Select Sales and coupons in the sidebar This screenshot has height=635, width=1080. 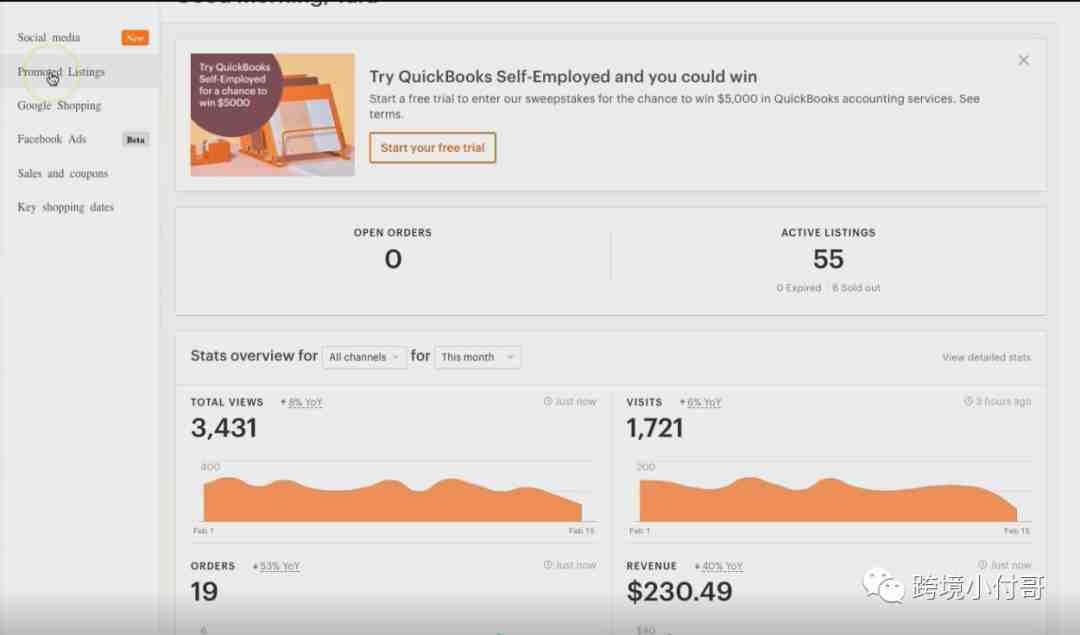click(63, 174)
